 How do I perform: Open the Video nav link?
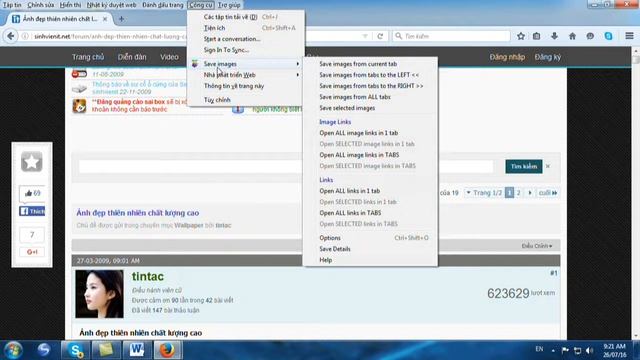point(169,57)
